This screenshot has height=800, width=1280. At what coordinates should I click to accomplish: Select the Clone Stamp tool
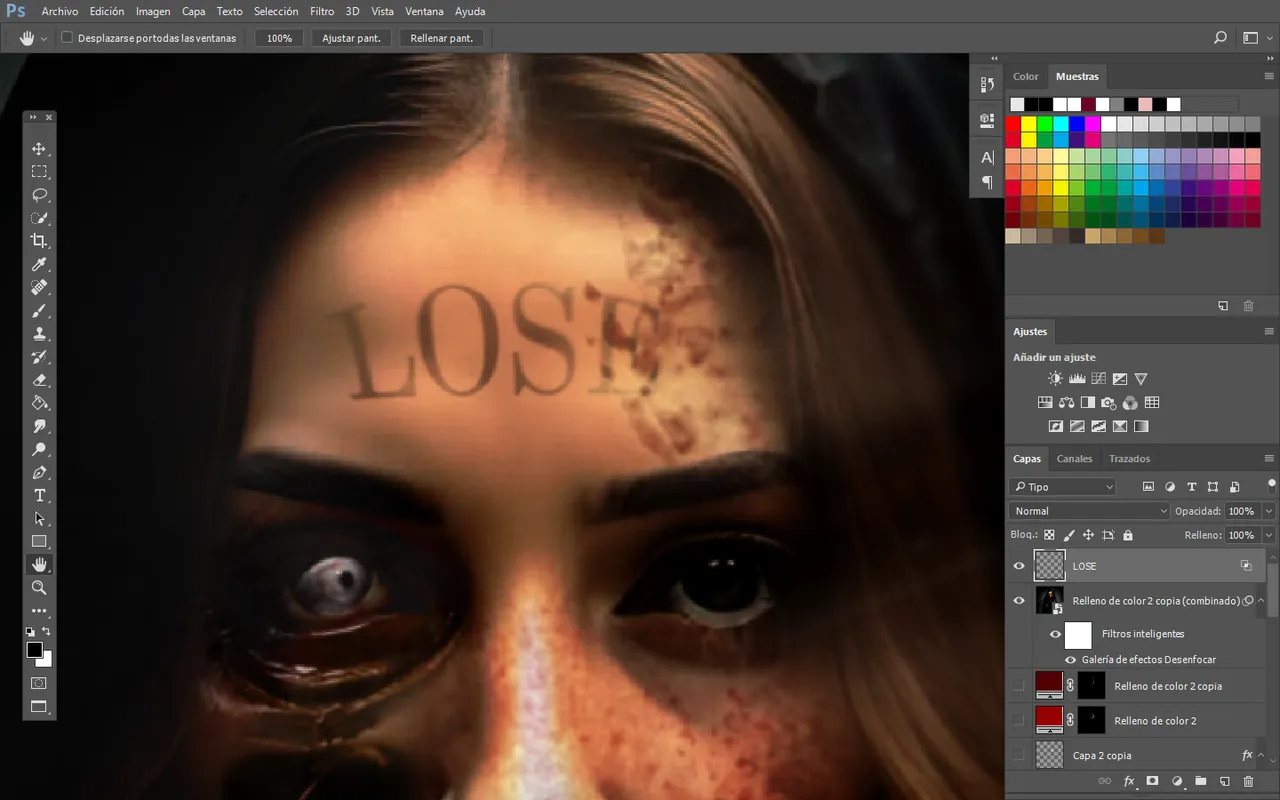click(x=39, y=334)
